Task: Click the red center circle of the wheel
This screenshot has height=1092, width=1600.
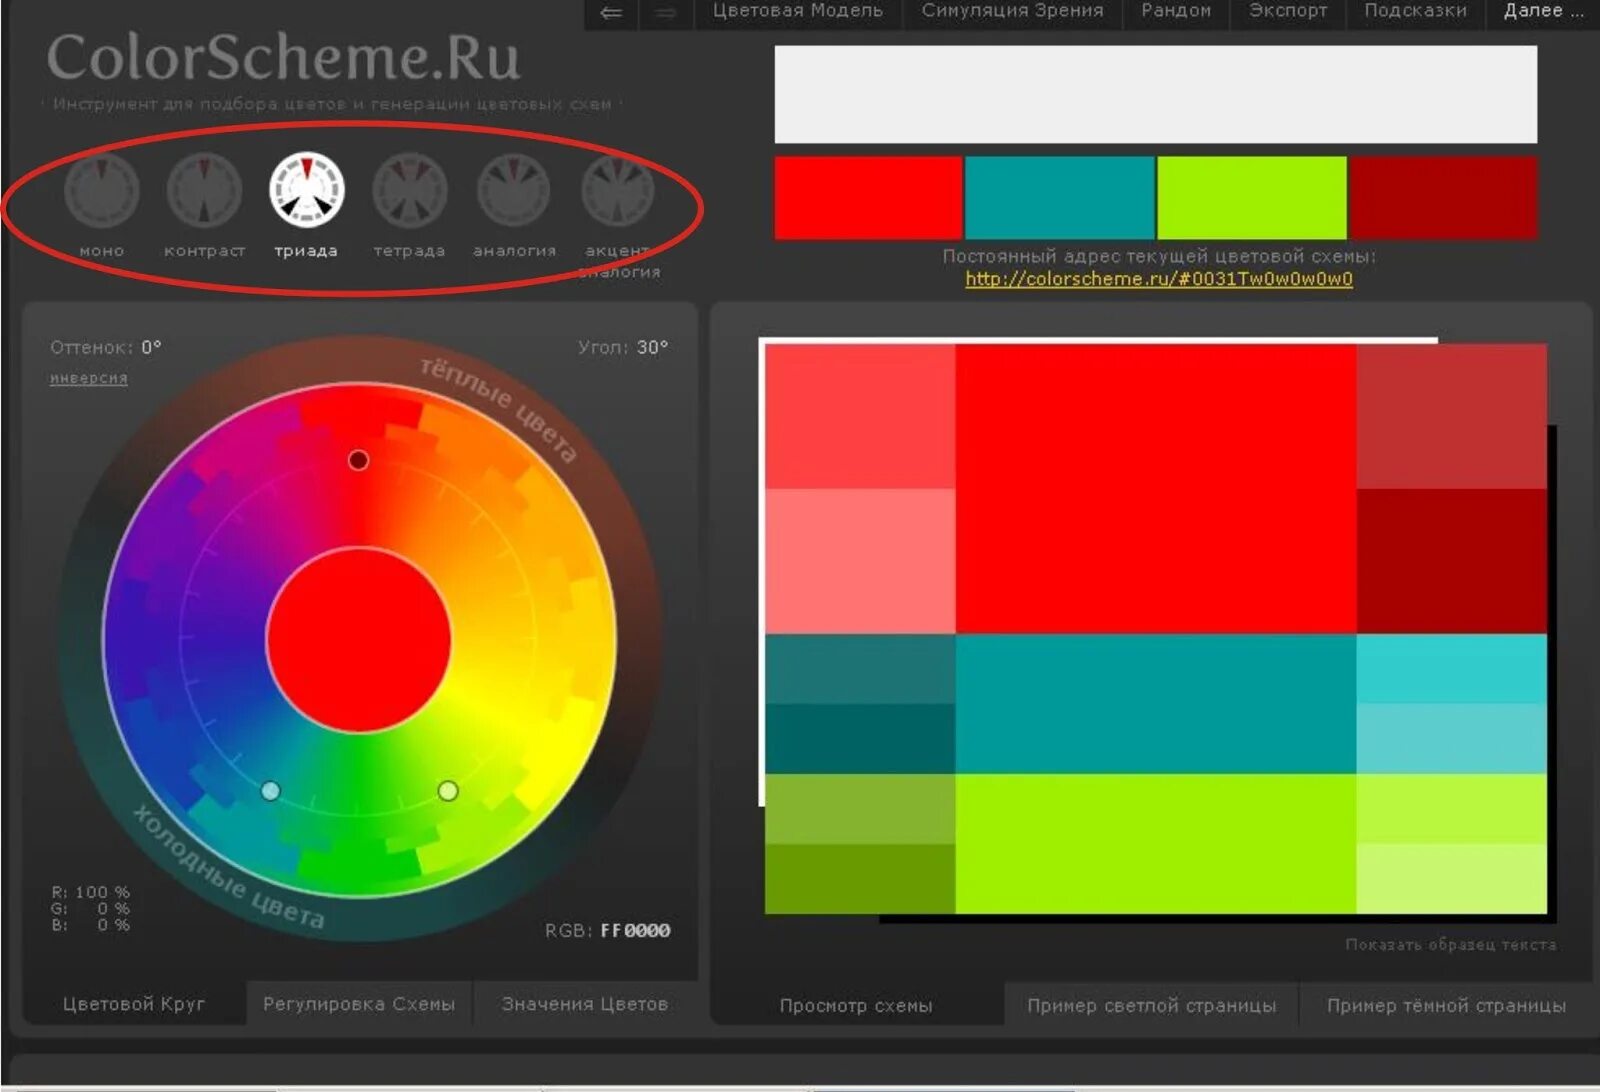Action: click(x=359, y=640)
